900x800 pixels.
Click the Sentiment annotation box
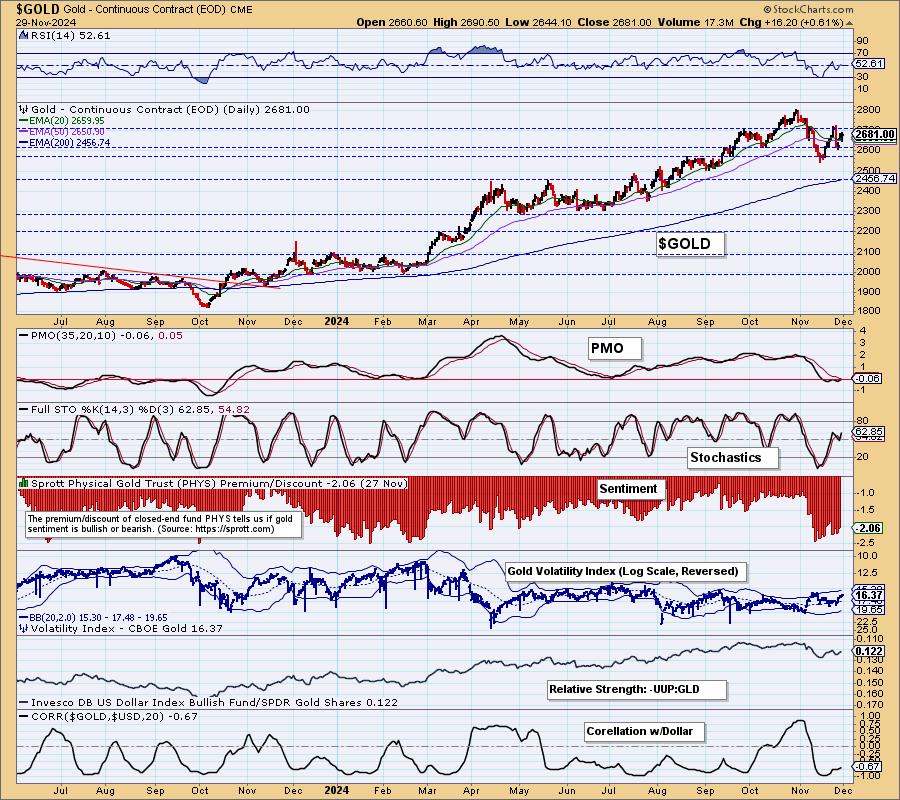coord(630,489)
